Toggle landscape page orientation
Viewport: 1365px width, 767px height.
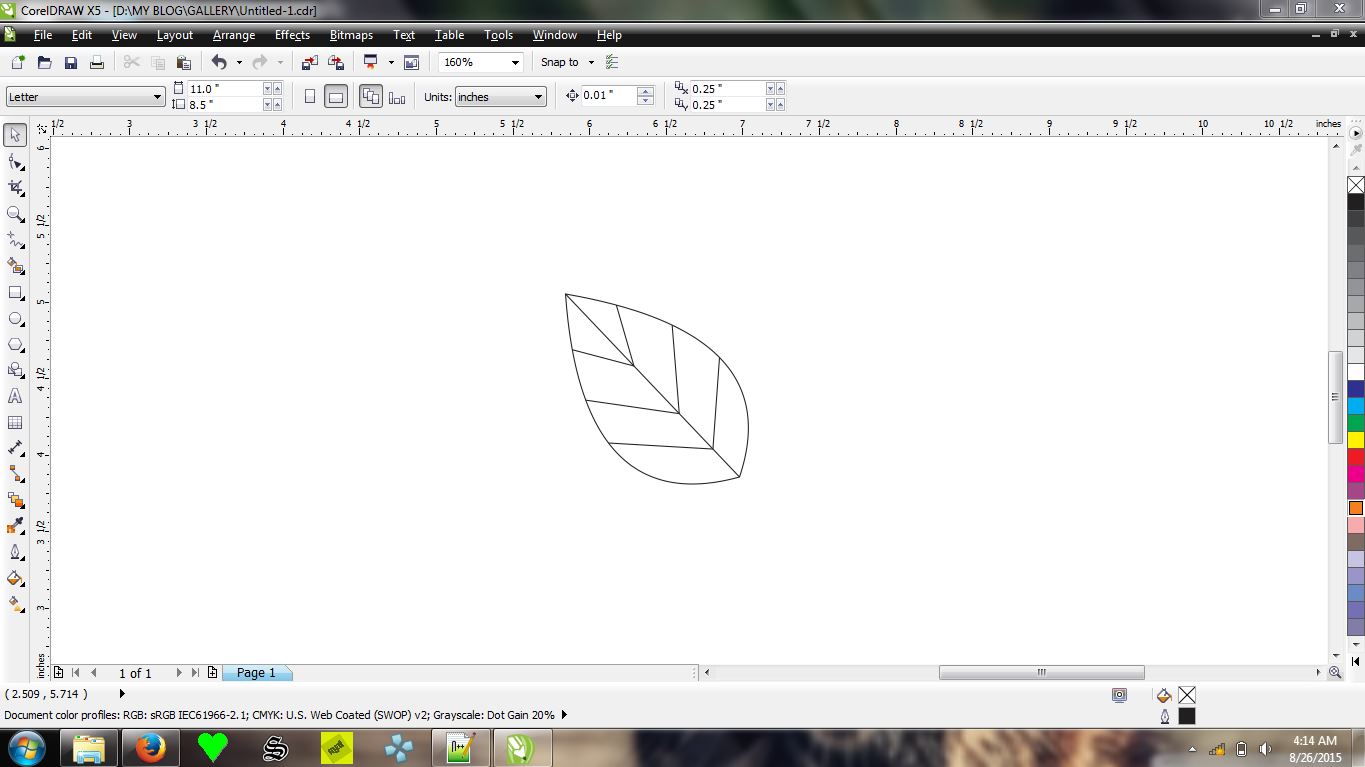click(x=335, y=95)
